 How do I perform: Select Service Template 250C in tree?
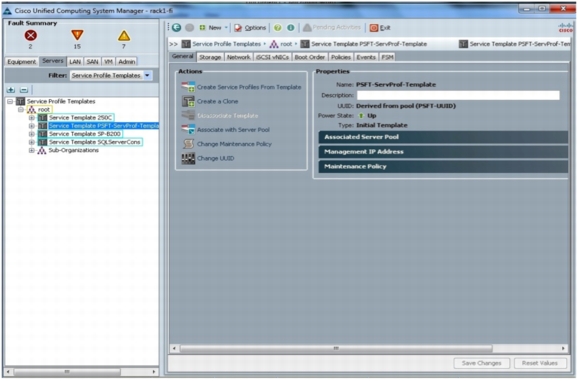point(76,118)
